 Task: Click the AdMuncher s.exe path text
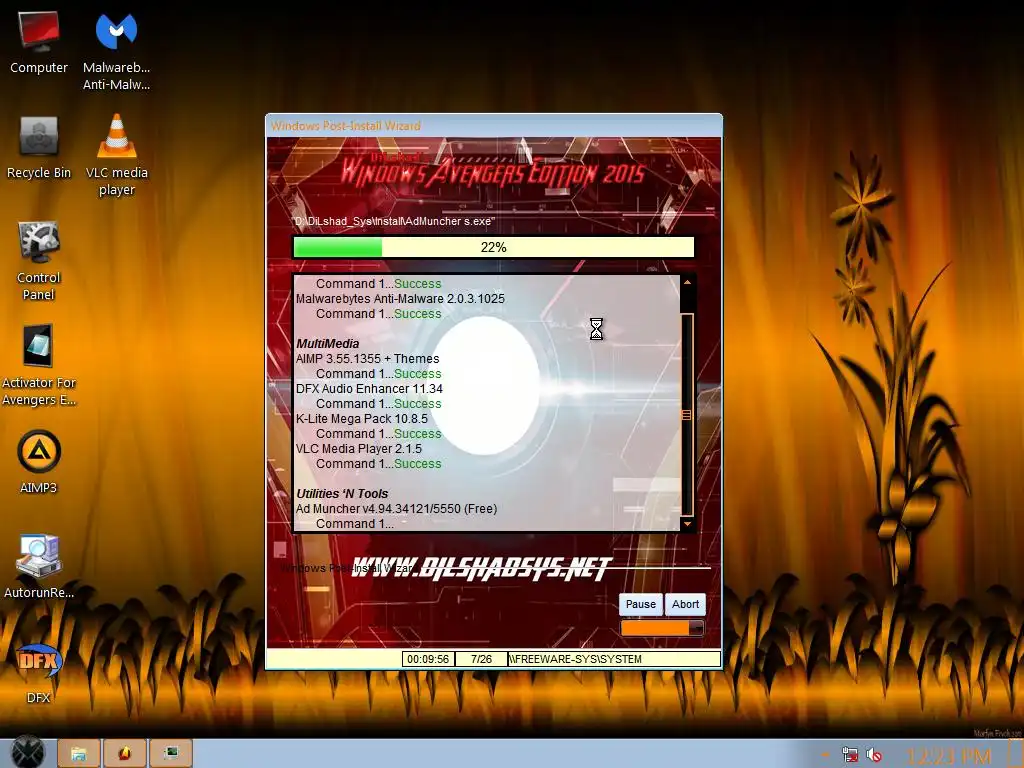click(x=394, y=221)
